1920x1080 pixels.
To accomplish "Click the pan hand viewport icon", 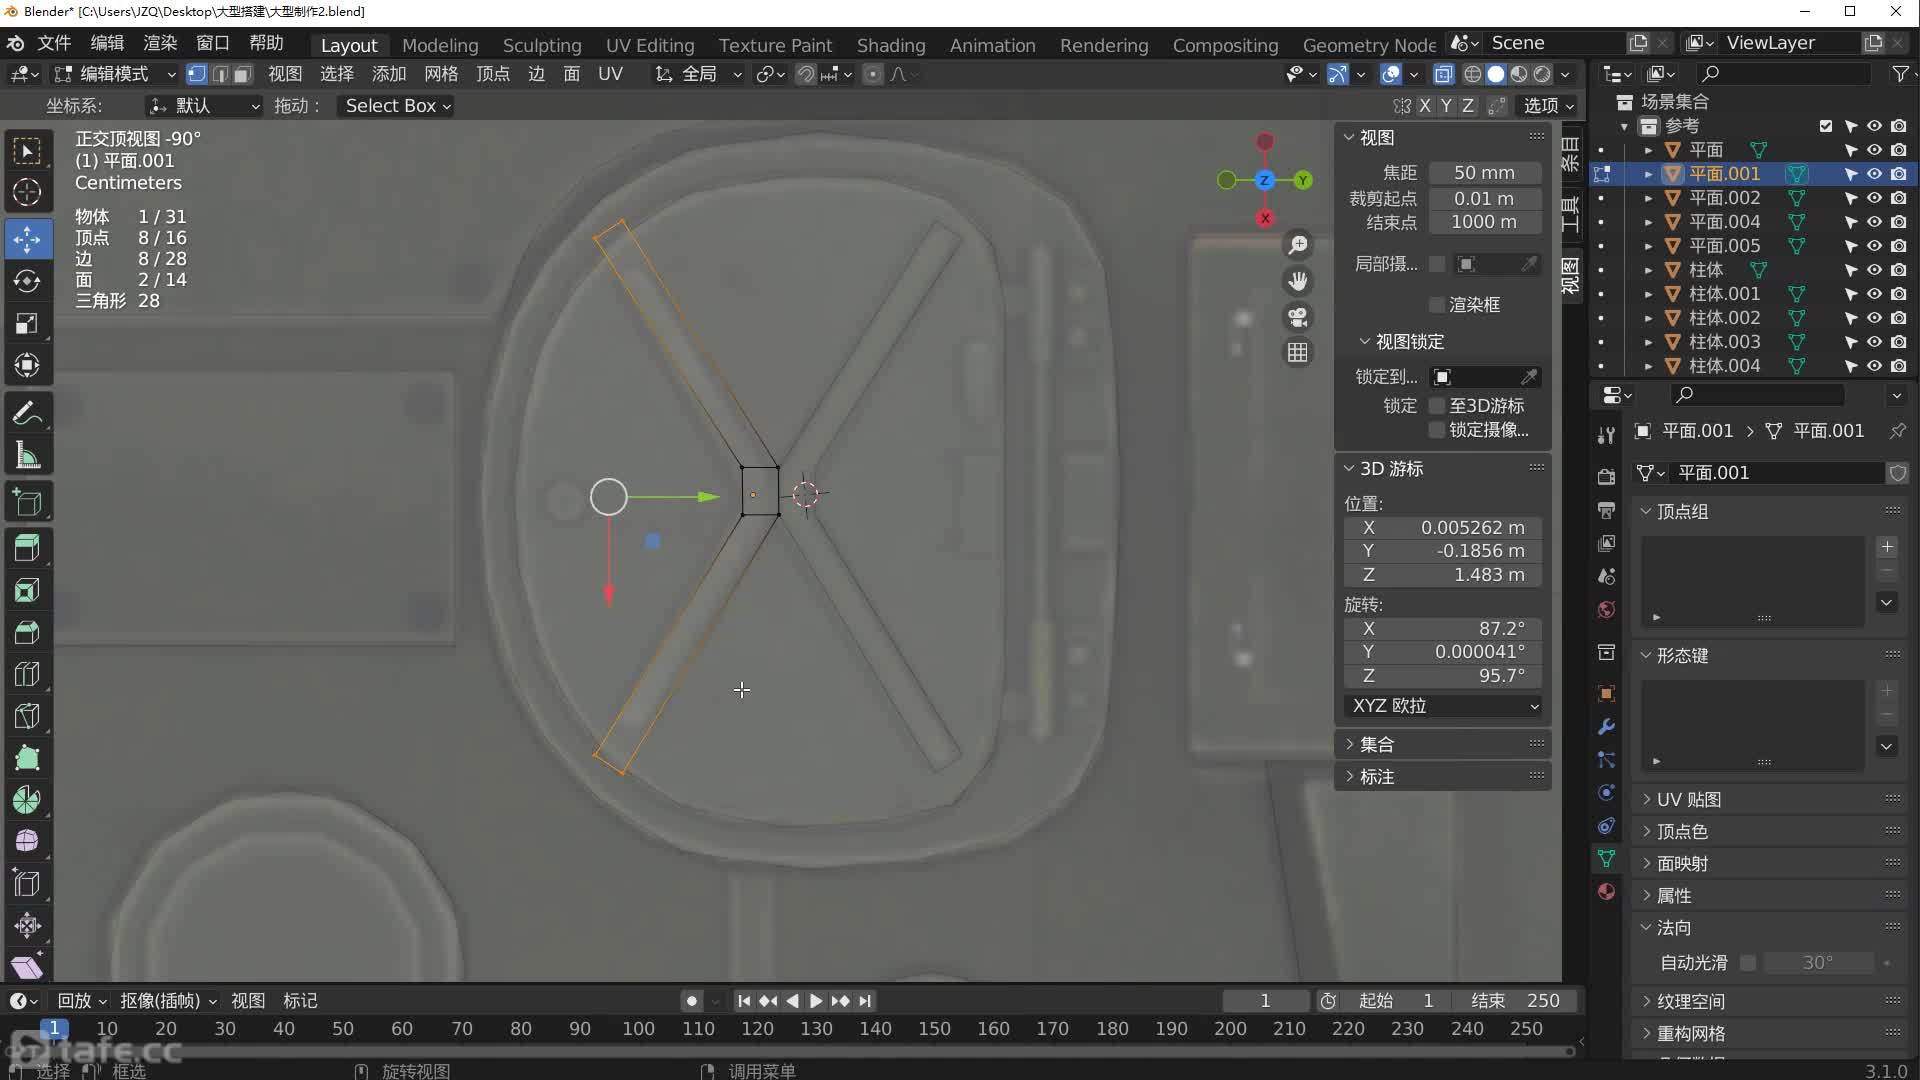I will [1297, 281].
